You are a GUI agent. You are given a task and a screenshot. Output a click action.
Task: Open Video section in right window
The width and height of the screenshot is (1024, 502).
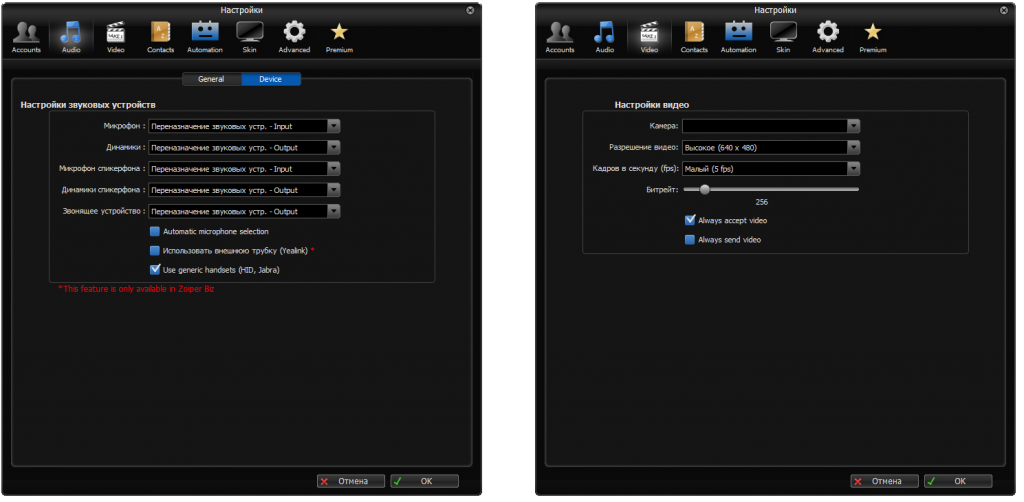[x=649, y=38]
